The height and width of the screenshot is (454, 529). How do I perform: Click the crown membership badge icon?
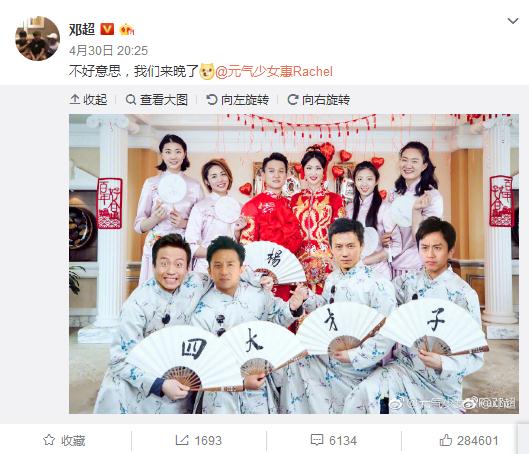point(127,30)
